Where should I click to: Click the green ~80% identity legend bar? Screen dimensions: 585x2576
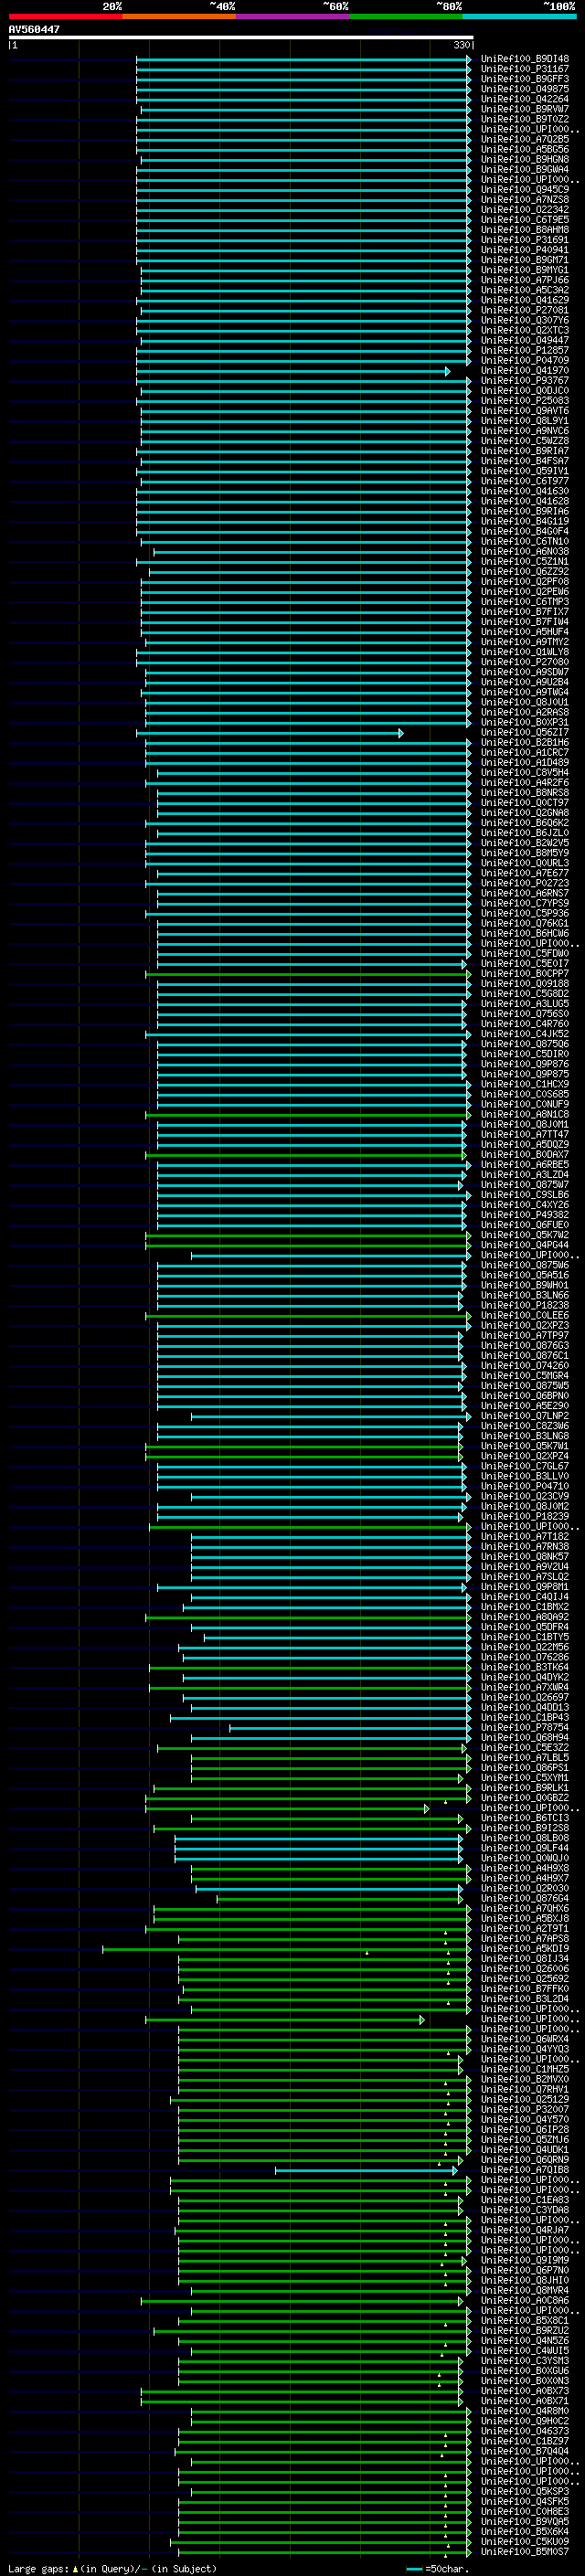pyautogui.click(x=406, y=16)
